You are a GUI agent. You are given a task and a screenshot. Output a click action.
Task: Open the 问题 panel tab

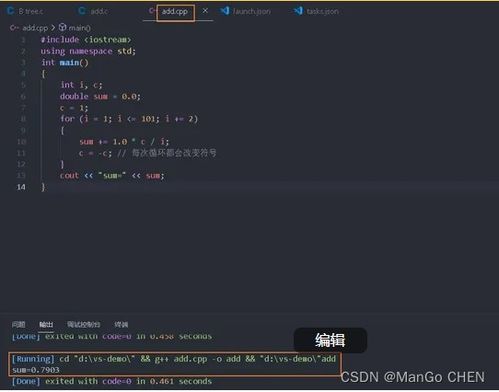[x=19, y=324]
